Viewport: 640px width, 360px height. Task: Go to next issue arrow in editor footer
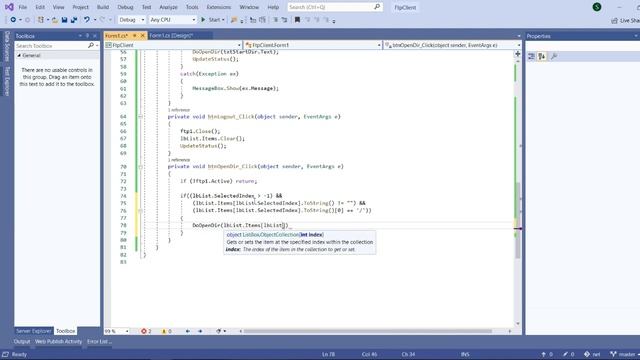200,331
